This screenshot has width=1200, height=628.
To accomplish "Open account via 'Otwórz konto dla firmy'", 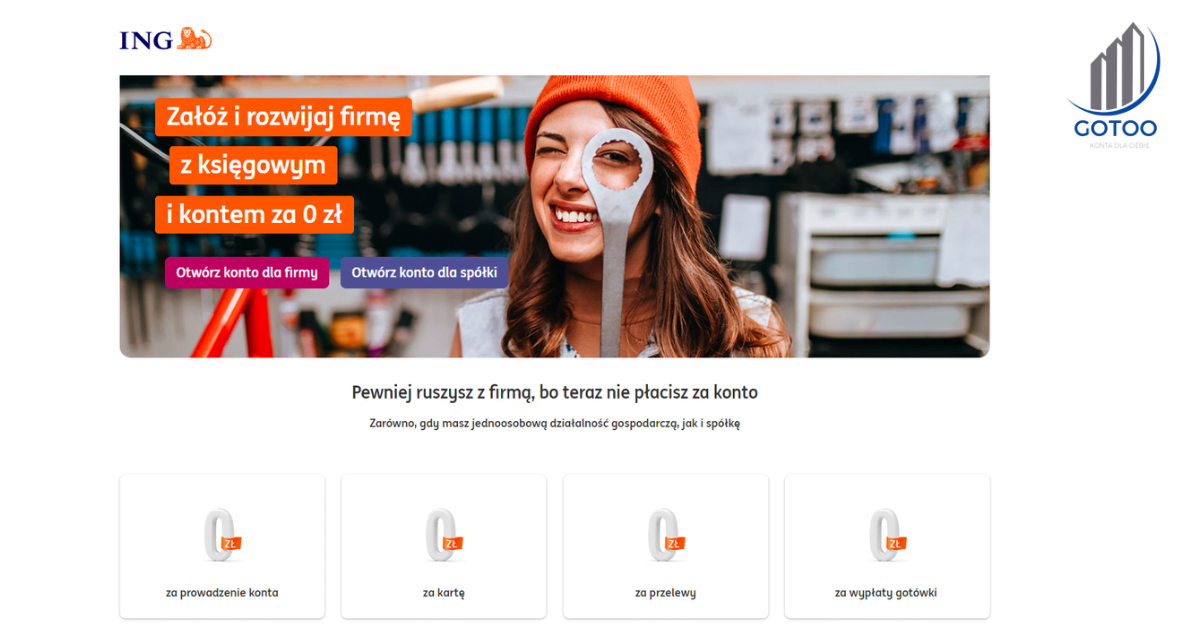I will coord(246,272).
